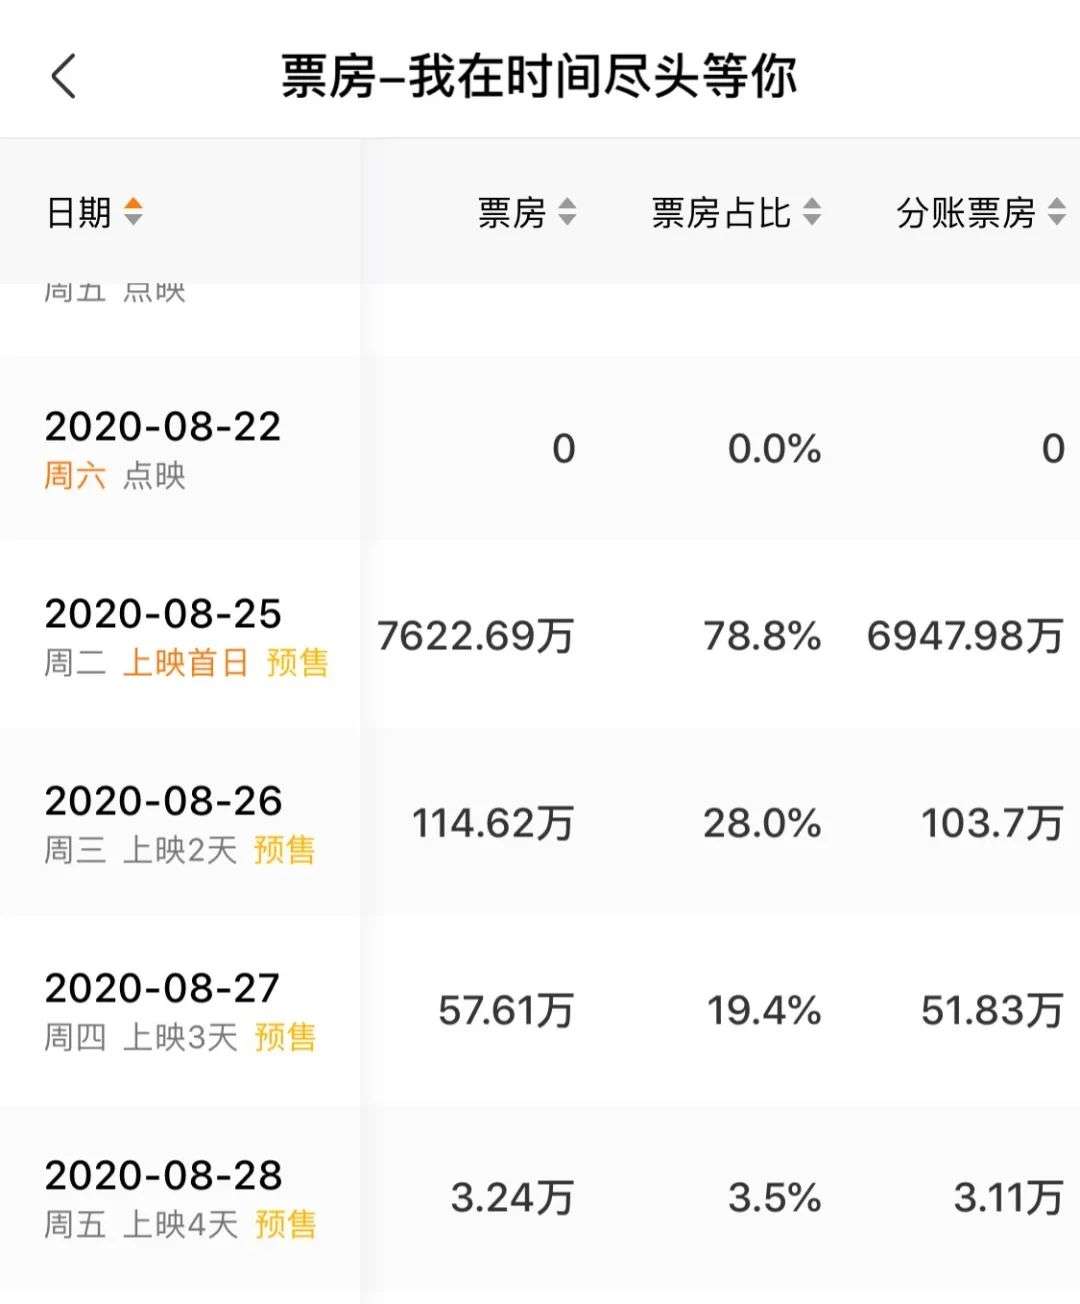The height and width of the screenshot is (1304, 1080).
Task: Tap the back arrow icon
Action: pyautogui.click(x=63, y=76)
